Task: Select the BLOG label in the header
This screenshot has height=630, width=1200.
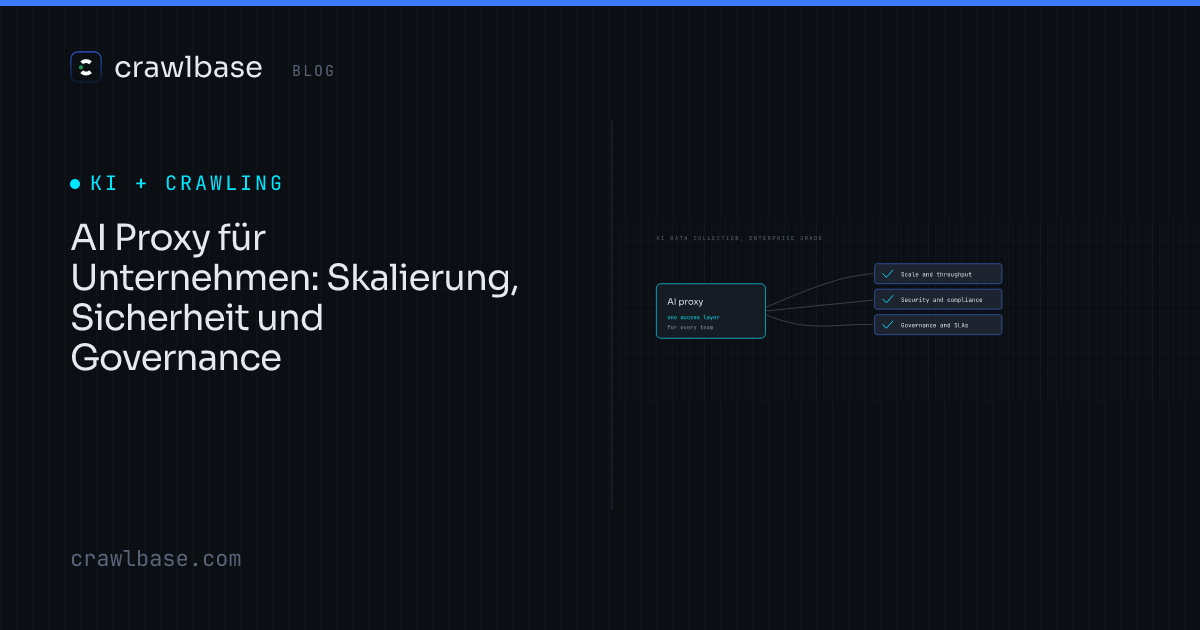Action: pos(314,71)
